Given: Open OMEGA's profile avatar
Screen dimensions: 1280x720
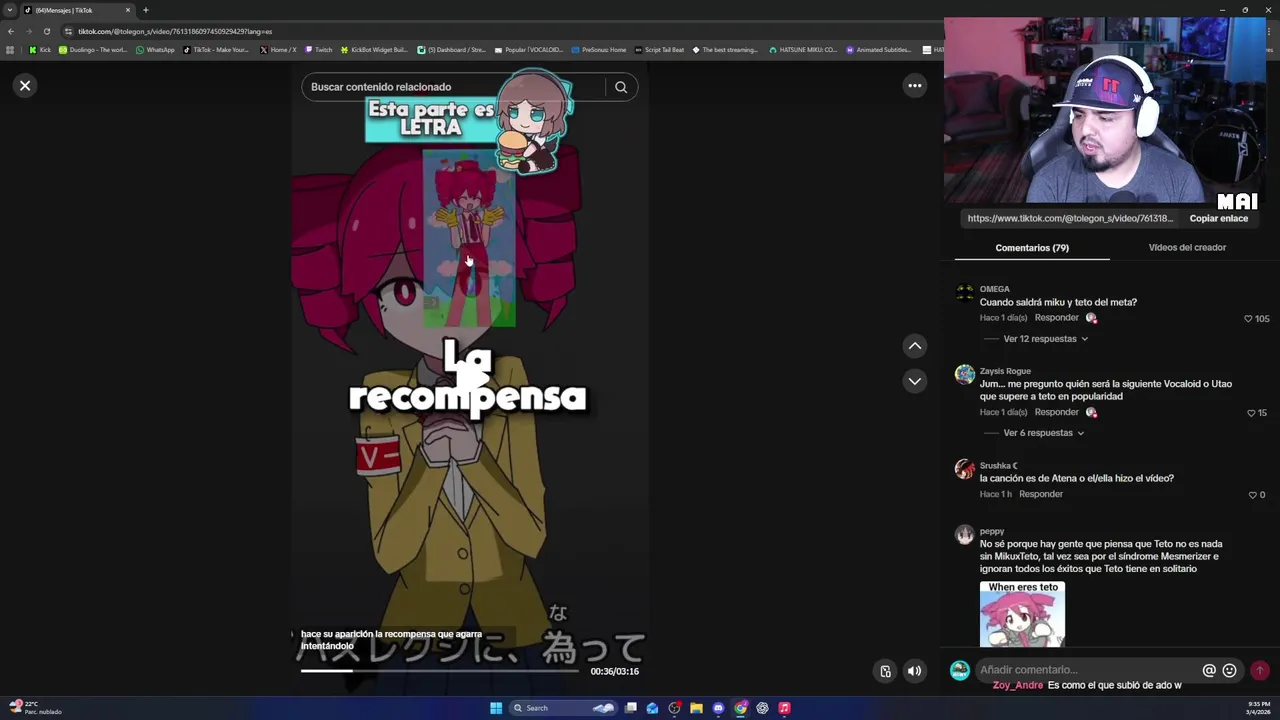Looking at the screenshot, I should pos(964,293).
